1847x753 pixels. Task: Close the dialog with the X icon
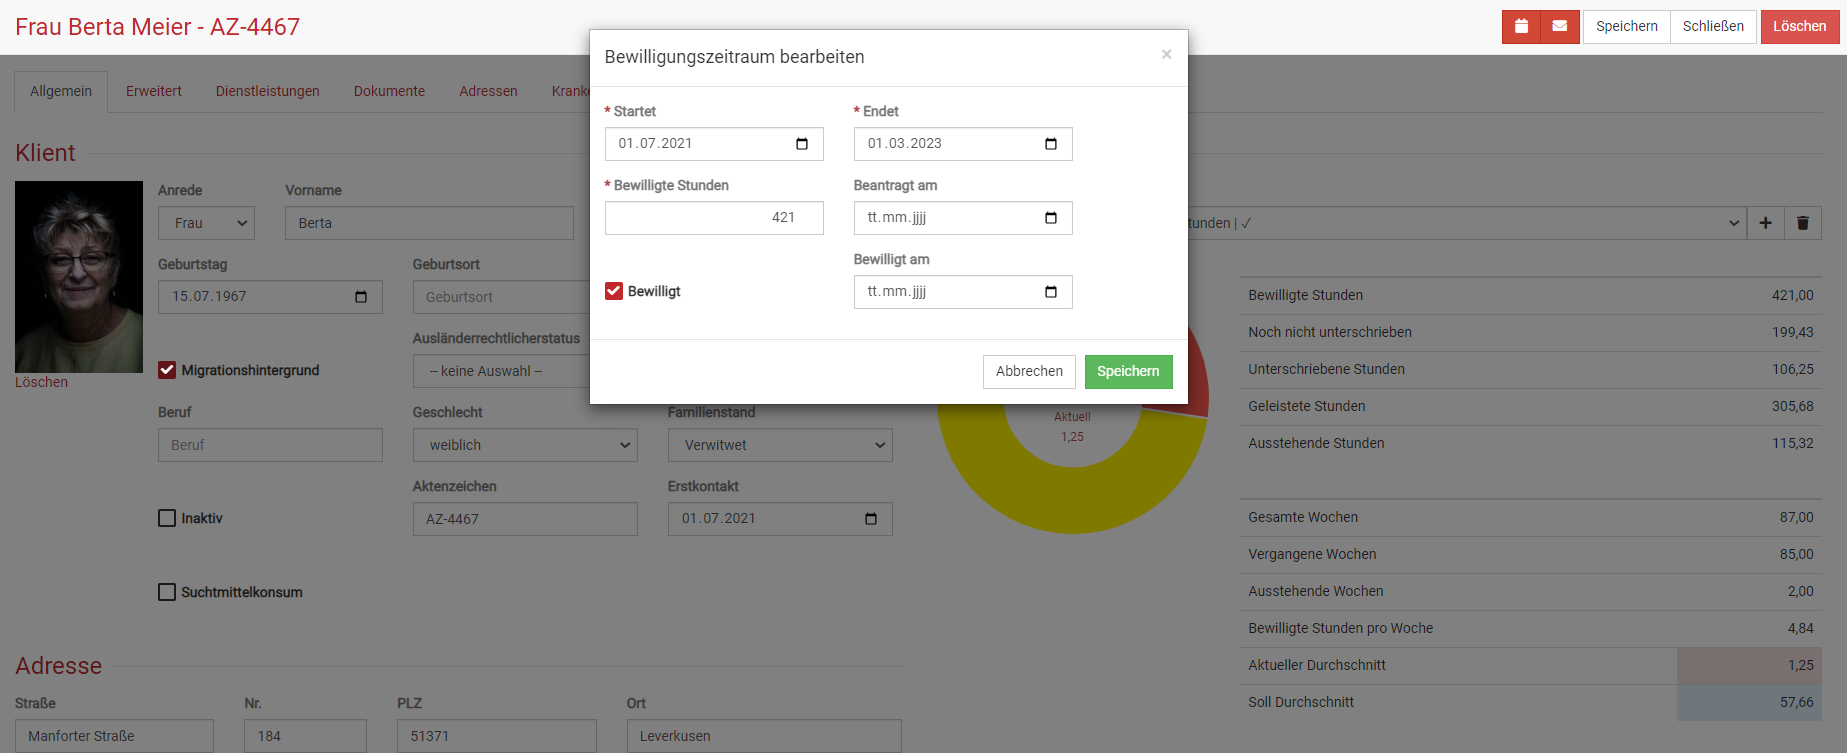pos(1166,55)
